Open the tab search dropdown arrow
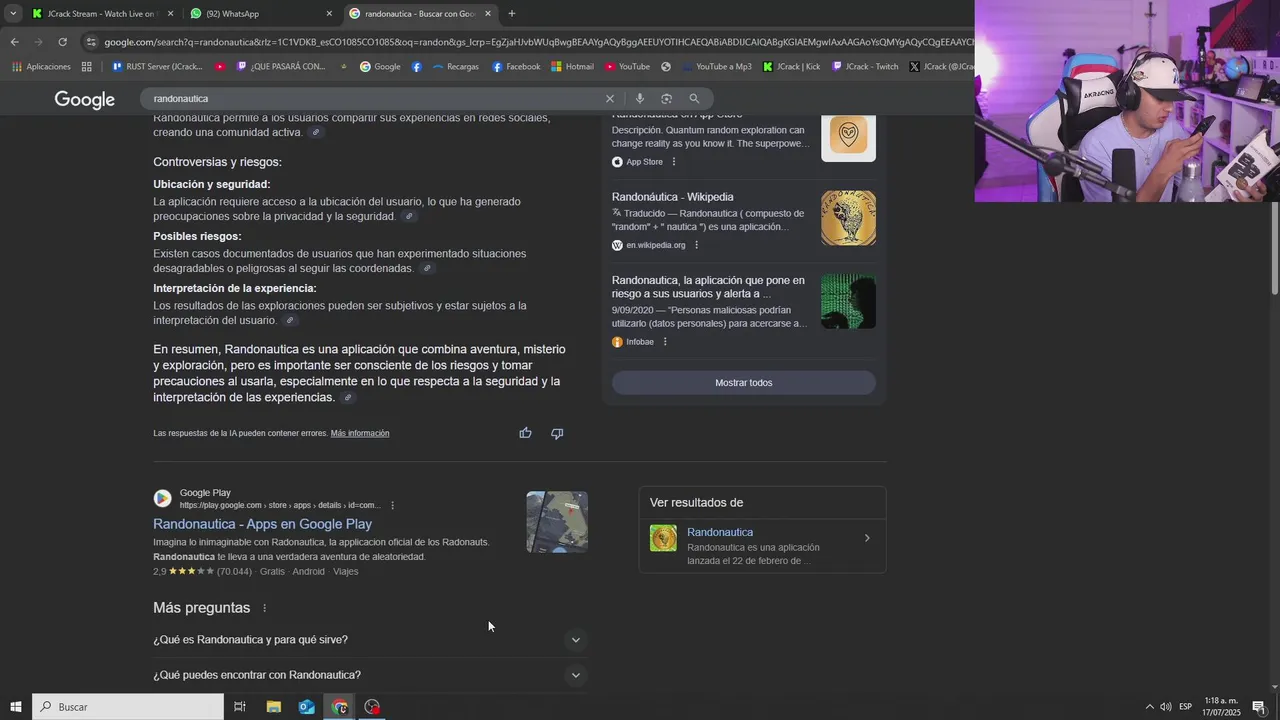The height and width of the screenshot is (720, 1280). tap(13, 14)
